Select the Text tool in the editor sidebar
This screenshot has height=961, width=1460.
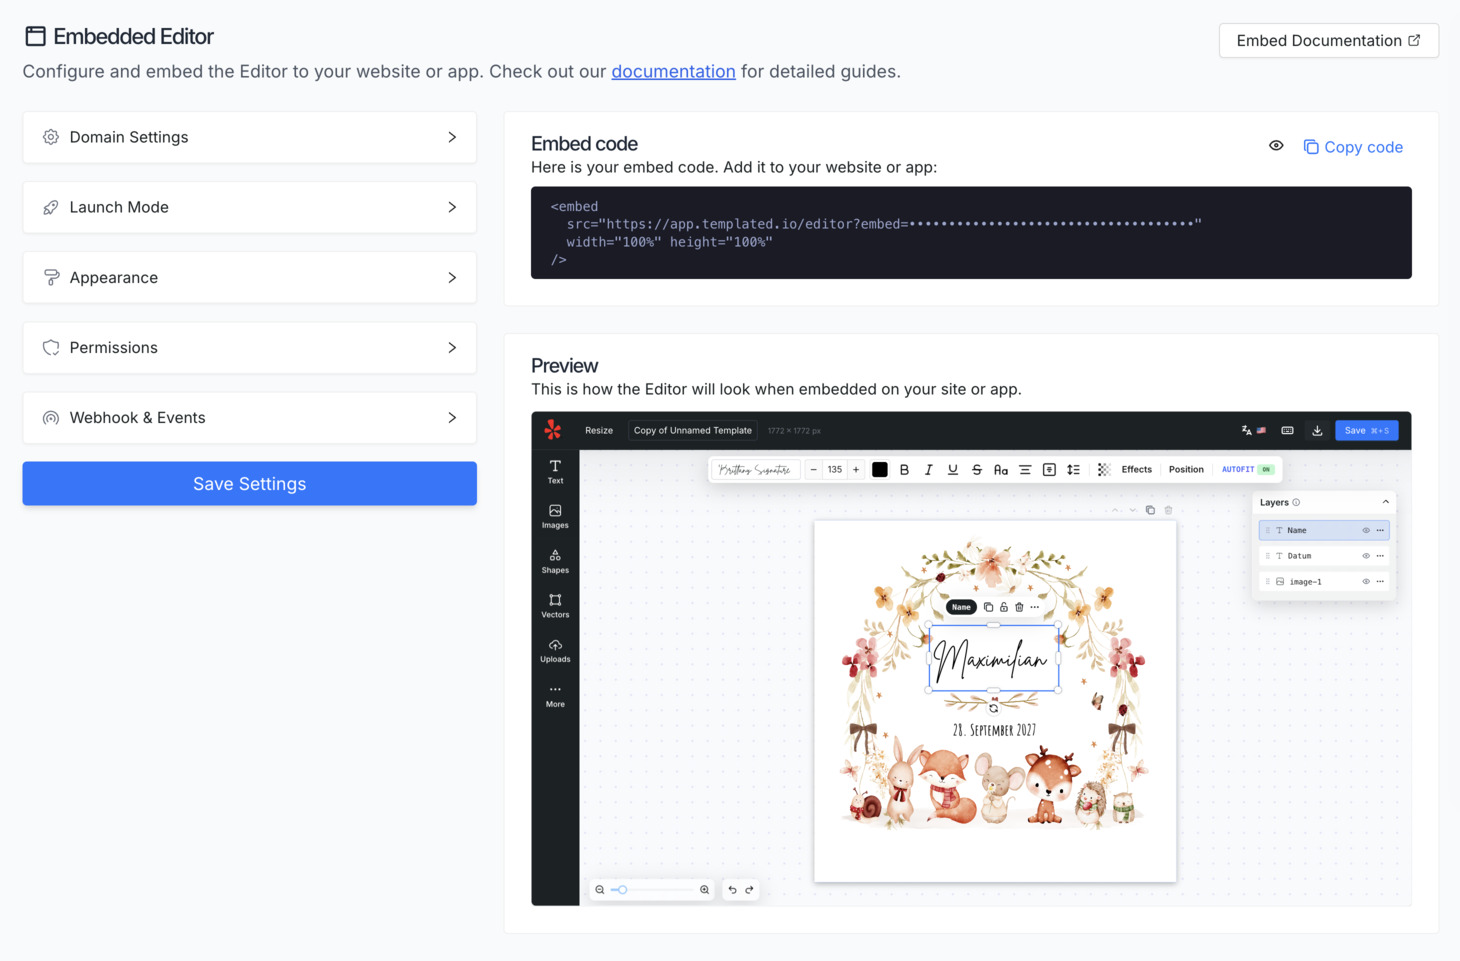click(555, 470)
